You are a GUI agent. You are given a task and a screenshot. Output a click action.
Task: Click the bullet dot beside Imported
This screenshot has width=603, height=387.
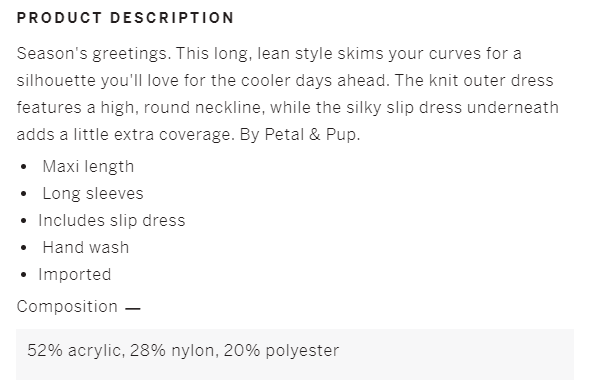point(24,275)
